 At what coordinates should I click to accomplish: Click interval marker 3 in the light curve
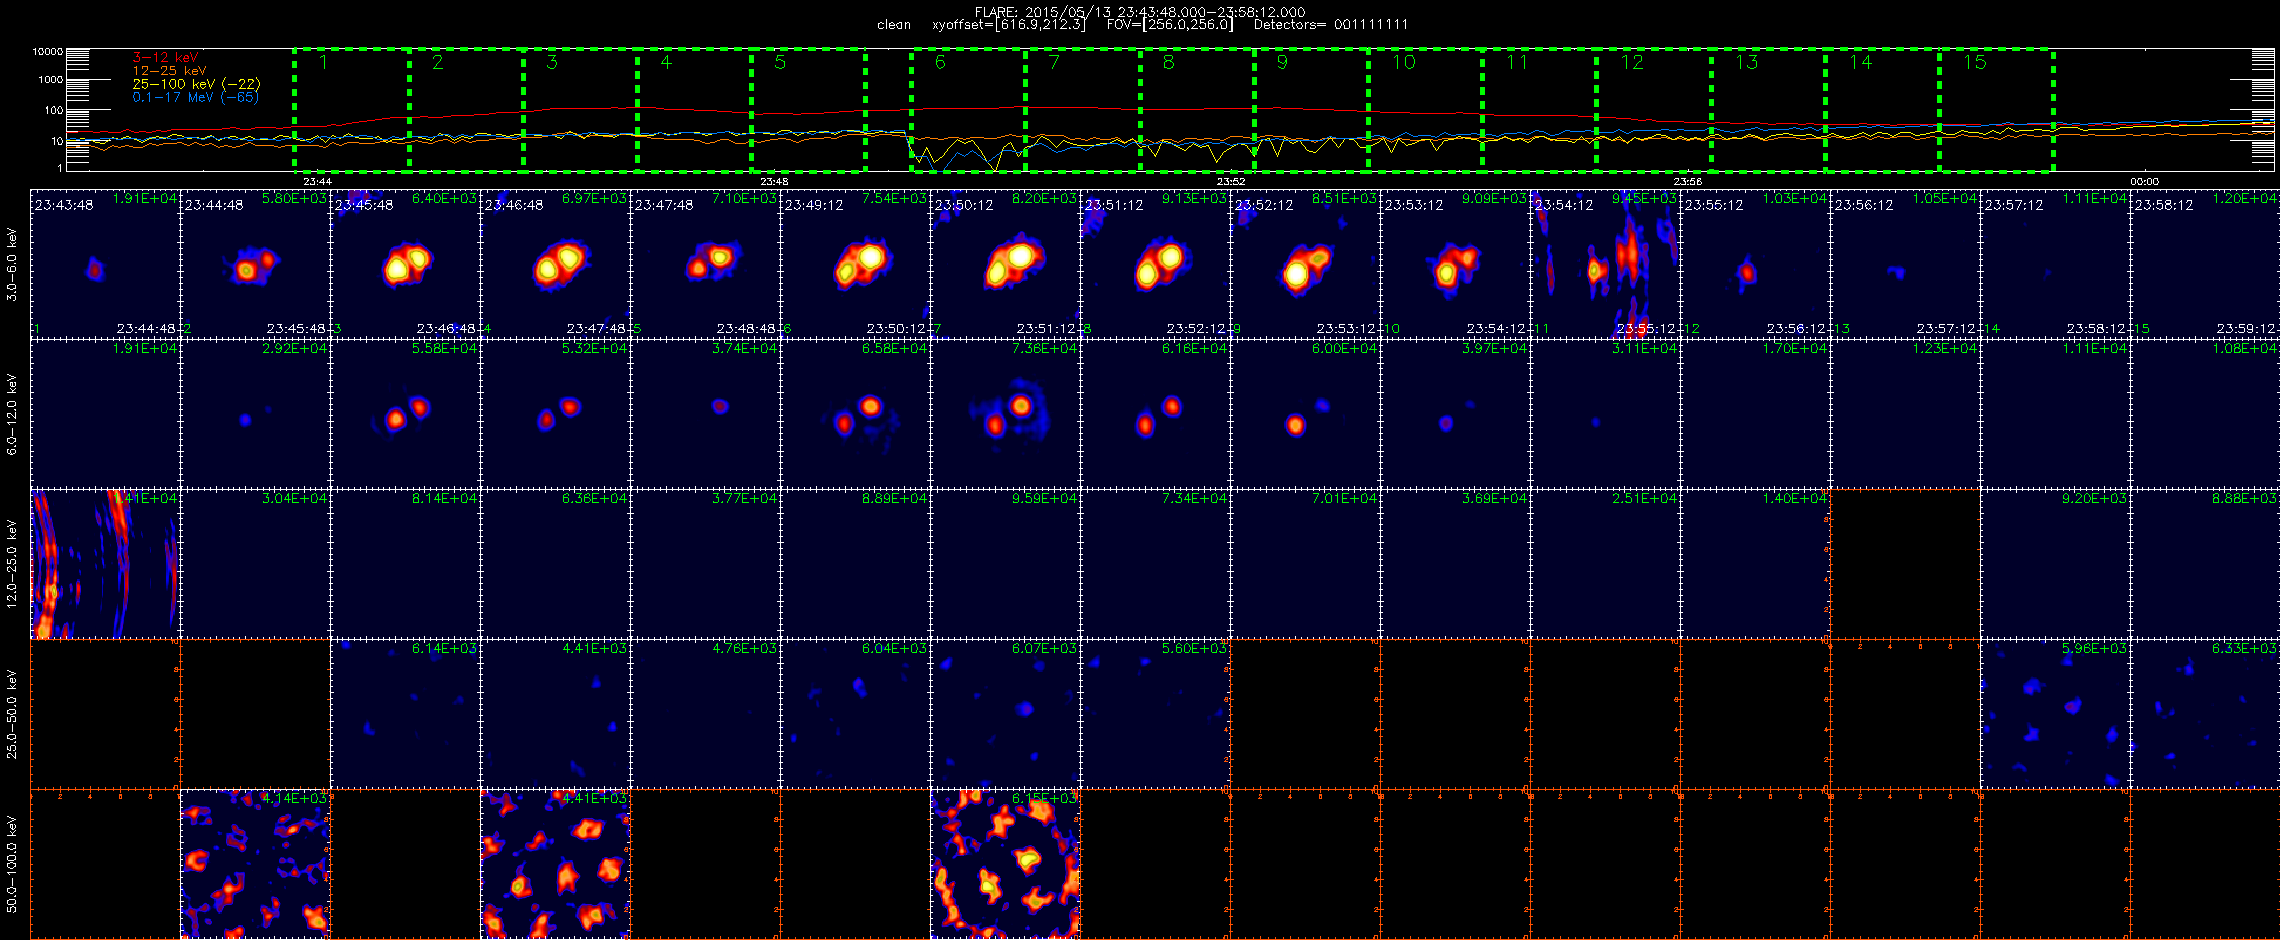pyautogui.click(x=552, y=63)
